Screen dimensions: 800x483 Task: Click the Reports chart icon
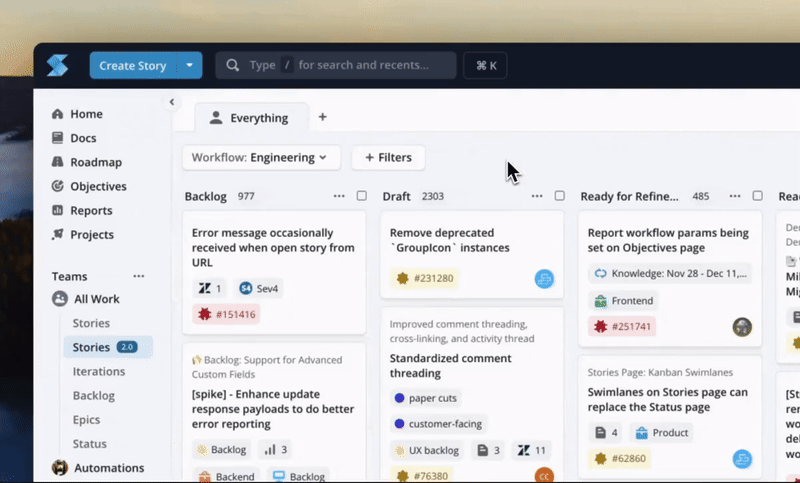click(57, 210)
